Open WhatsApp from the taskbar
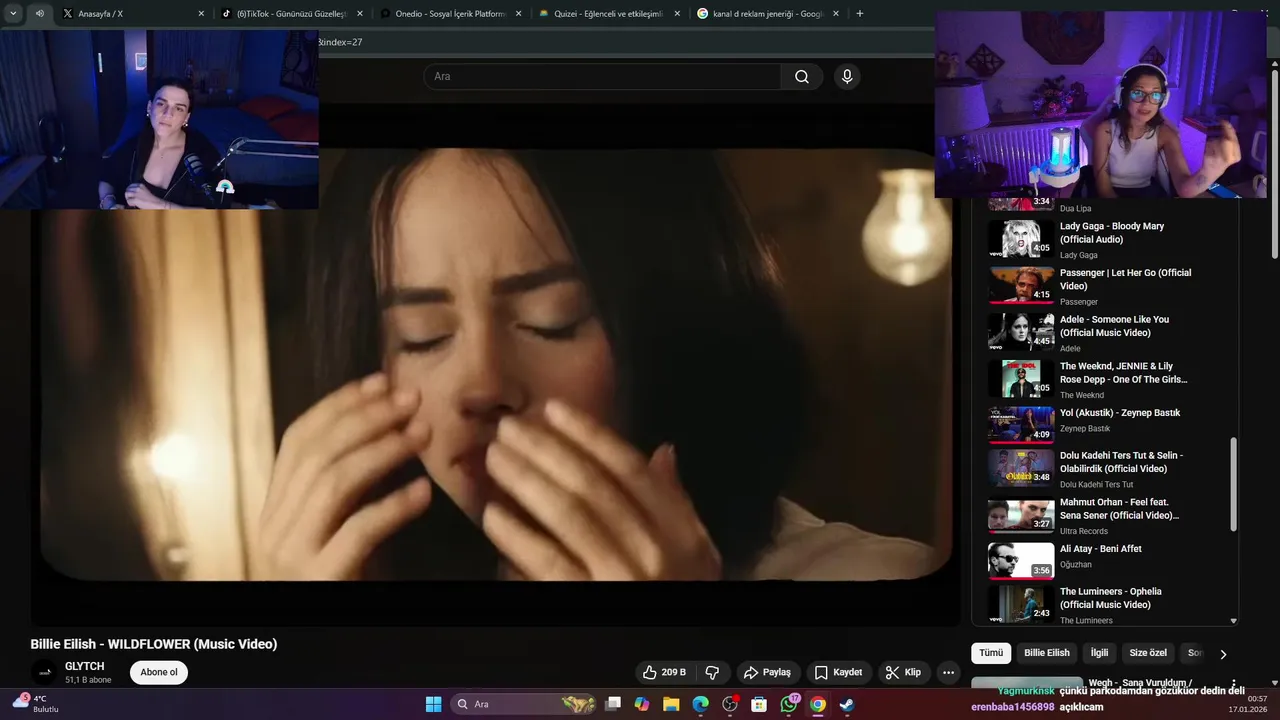This screenshot has height=720, width=1280. pyautogui.click(x=789, y=704)
